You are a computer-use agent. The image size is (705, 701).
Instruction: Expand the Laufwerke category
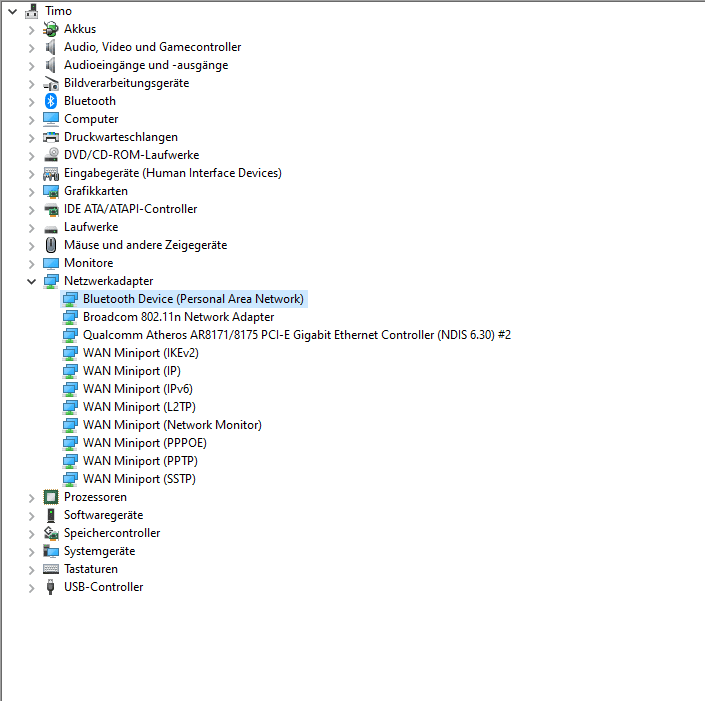coord(31,228)
